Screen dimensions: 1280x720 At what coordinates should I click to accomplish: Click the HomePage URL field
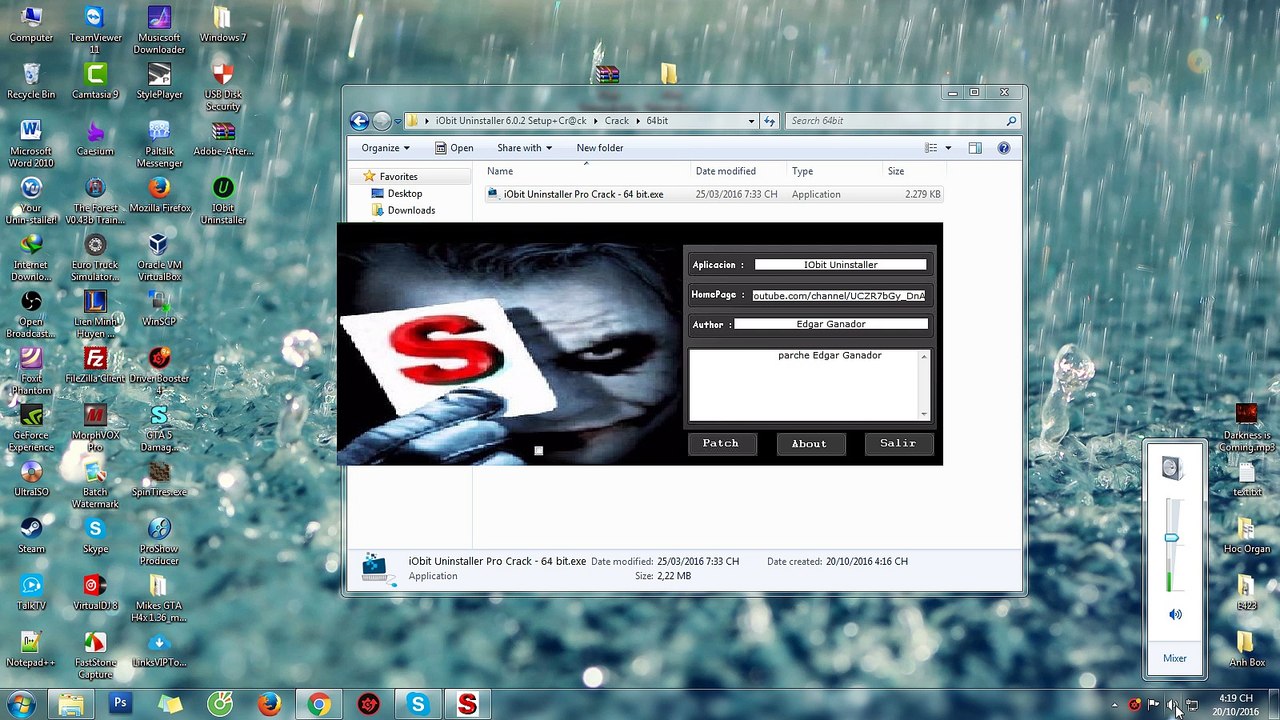click(838, 295)
